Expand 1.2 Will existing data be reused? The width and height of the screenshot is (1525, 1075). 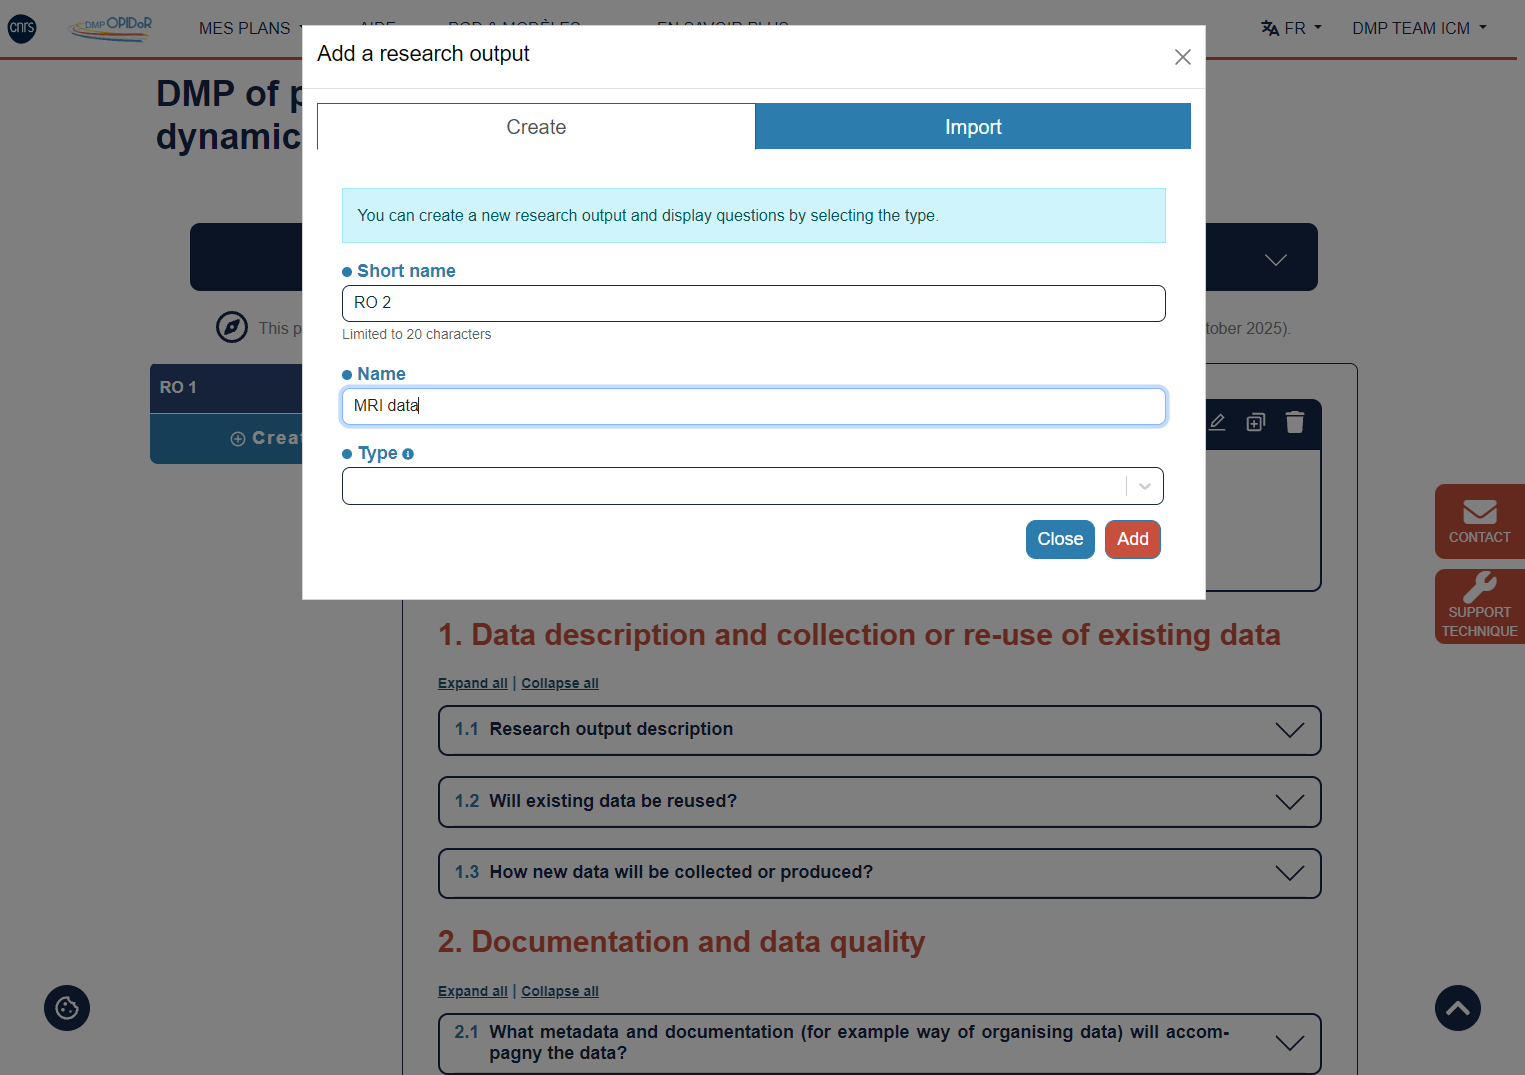[880, 802]
